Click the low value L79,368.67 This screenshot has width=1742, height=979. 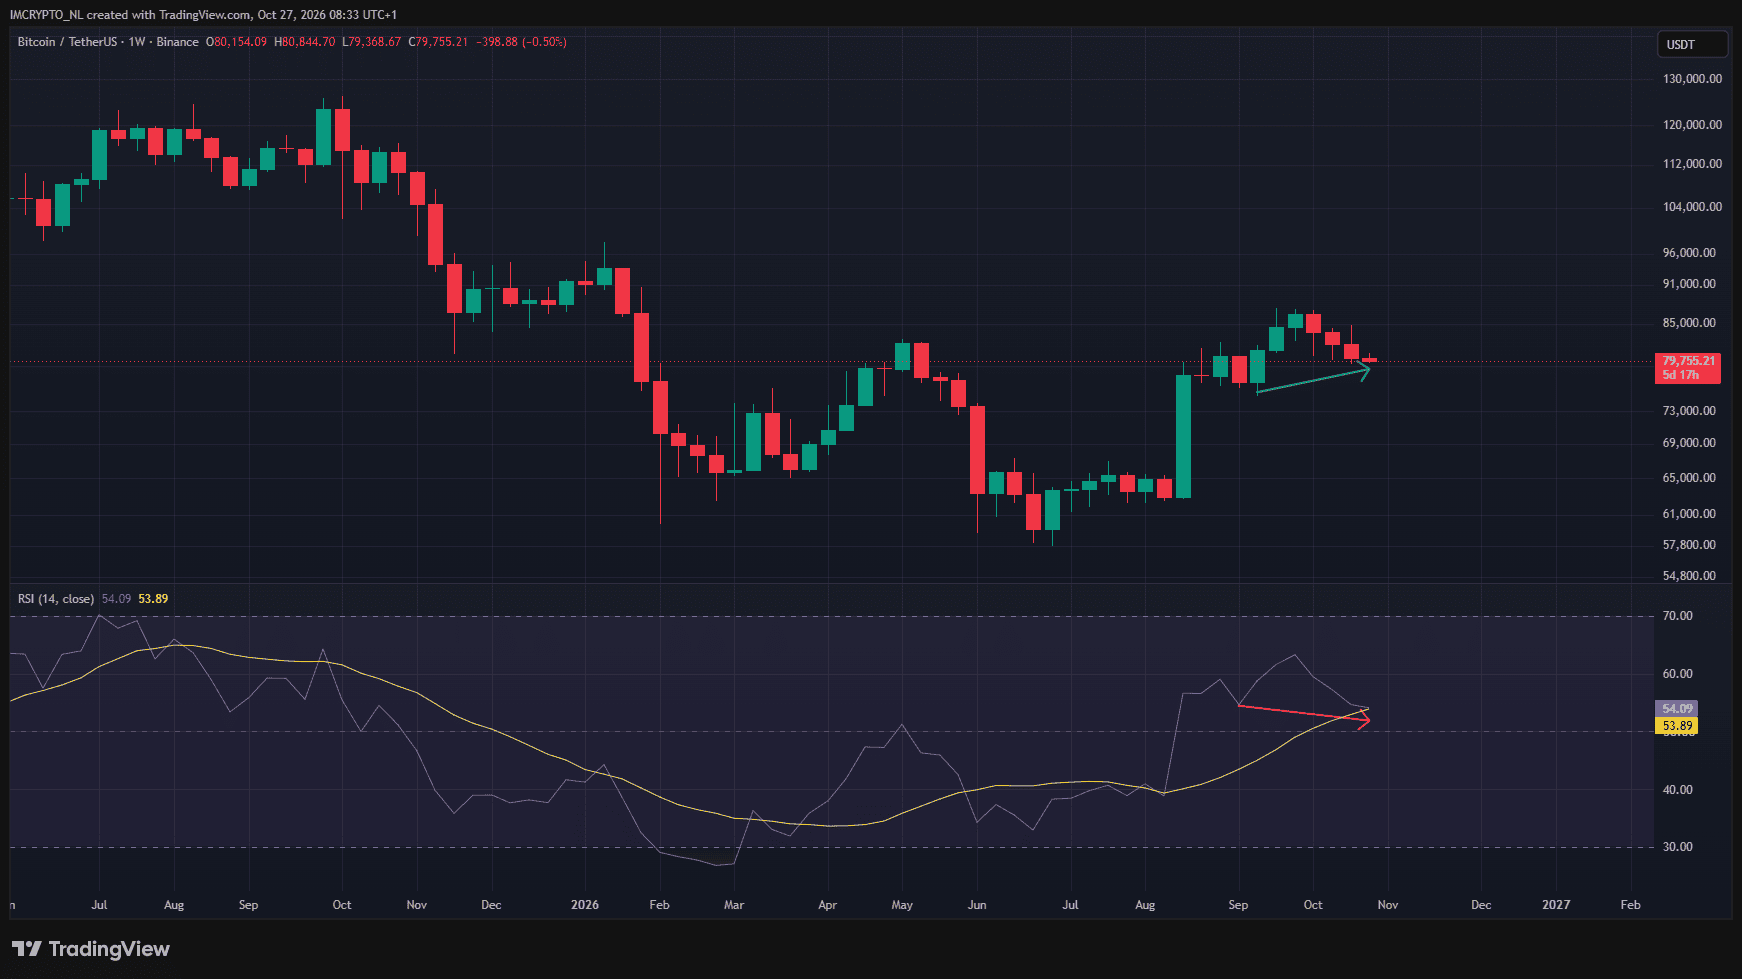[x=372, y=42]
